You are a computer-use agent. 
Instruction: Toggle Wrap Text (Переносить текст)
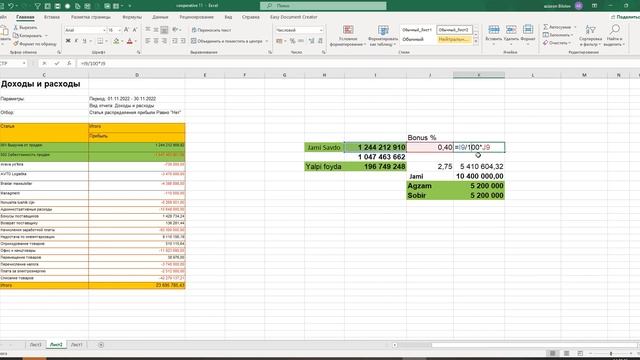point(211,30)
